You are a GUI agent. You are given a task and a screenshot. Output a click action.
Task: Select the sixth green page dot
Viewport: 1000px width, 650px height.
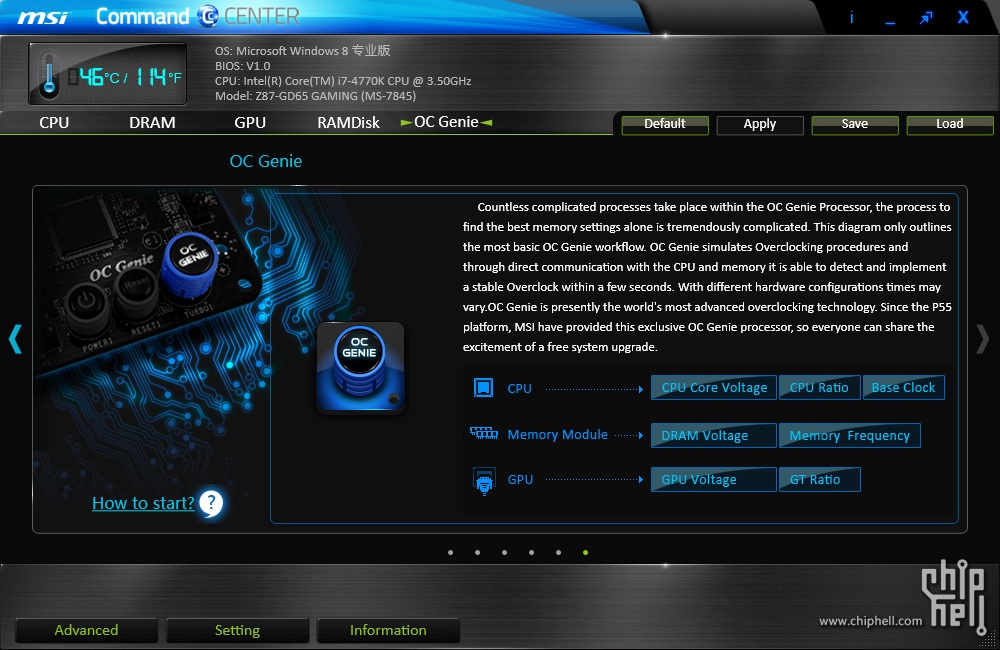point(585,552)
